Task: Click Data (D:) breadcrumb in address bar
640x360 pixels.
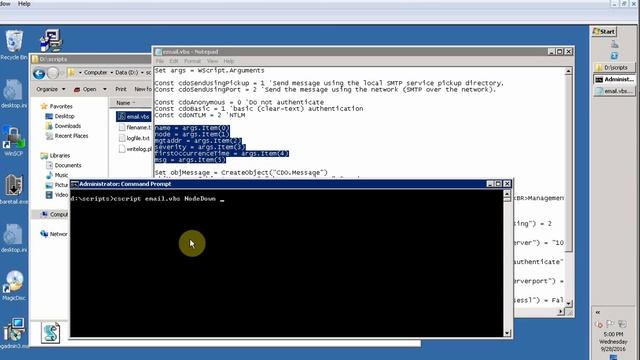Action: pos(126,73)
